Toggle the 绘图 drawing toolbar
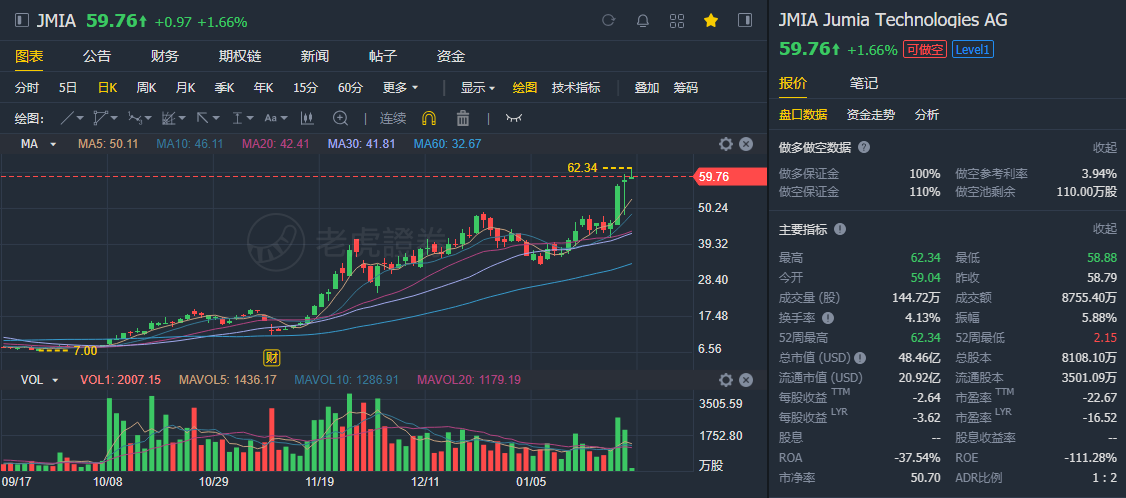The height and width of the screenshot is (498, 1126). click(x=525, y=88)
